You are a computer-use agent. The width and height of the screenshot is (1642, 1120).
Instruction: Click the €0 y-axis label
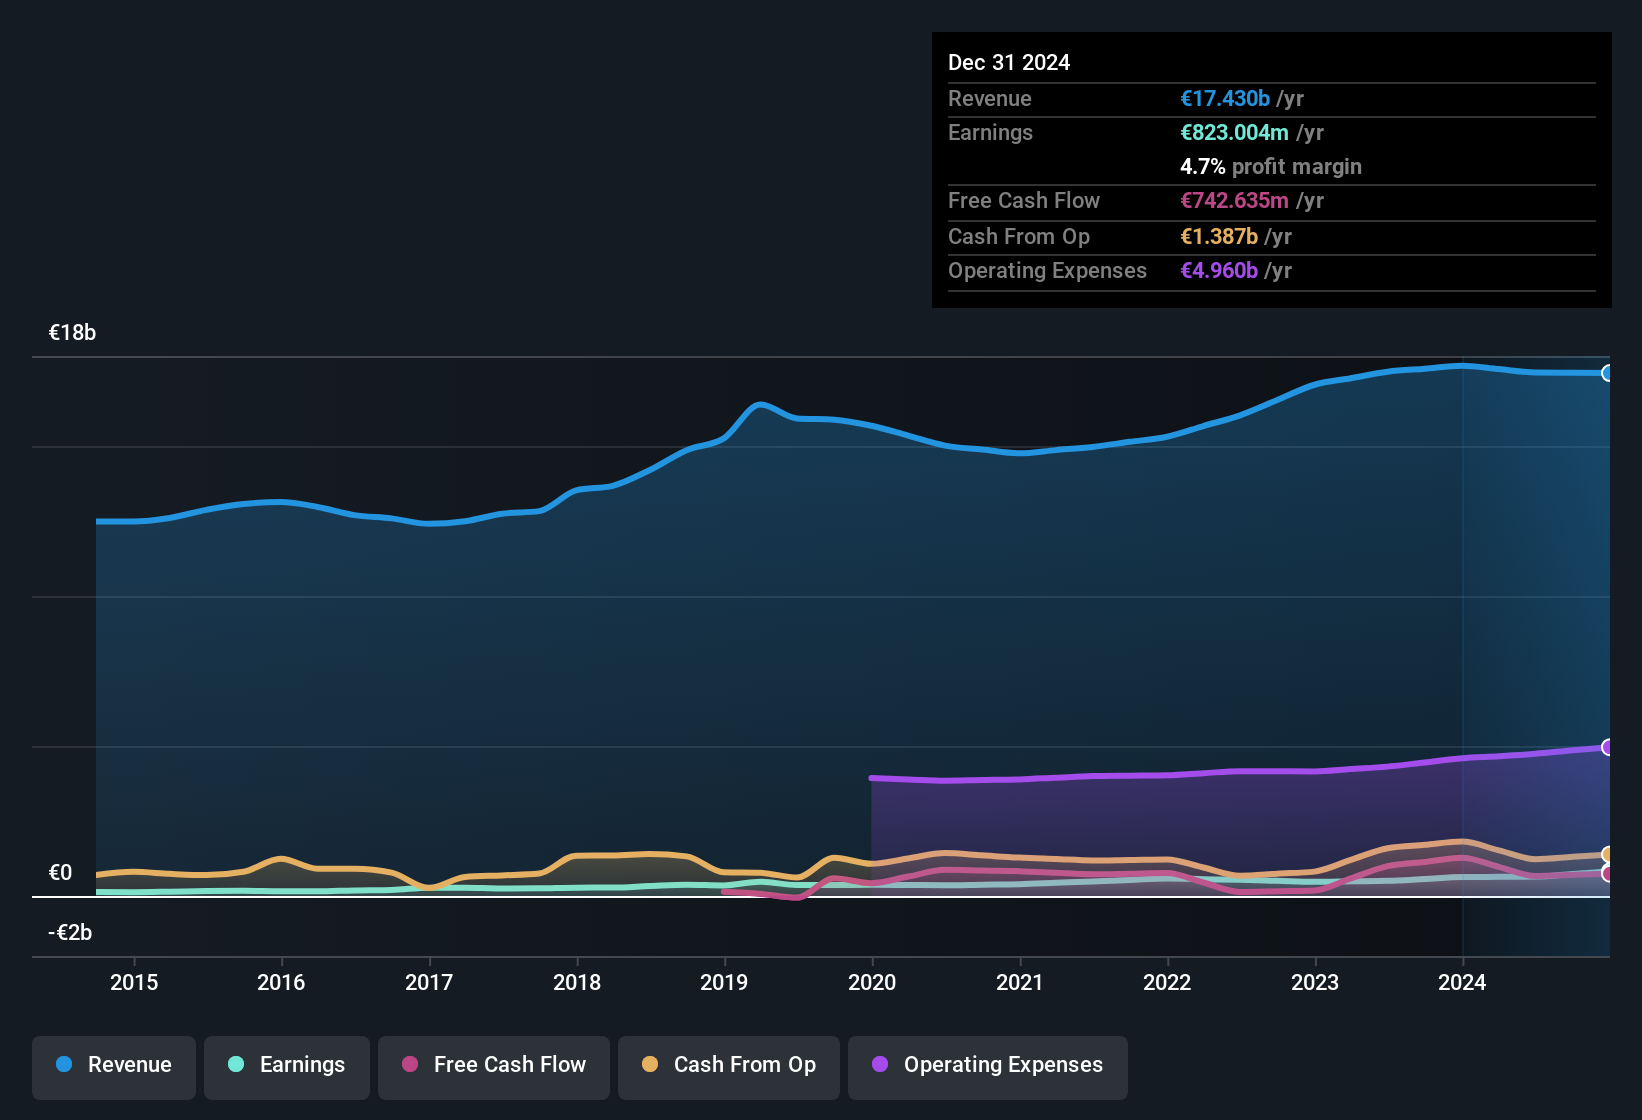[60, 872]
